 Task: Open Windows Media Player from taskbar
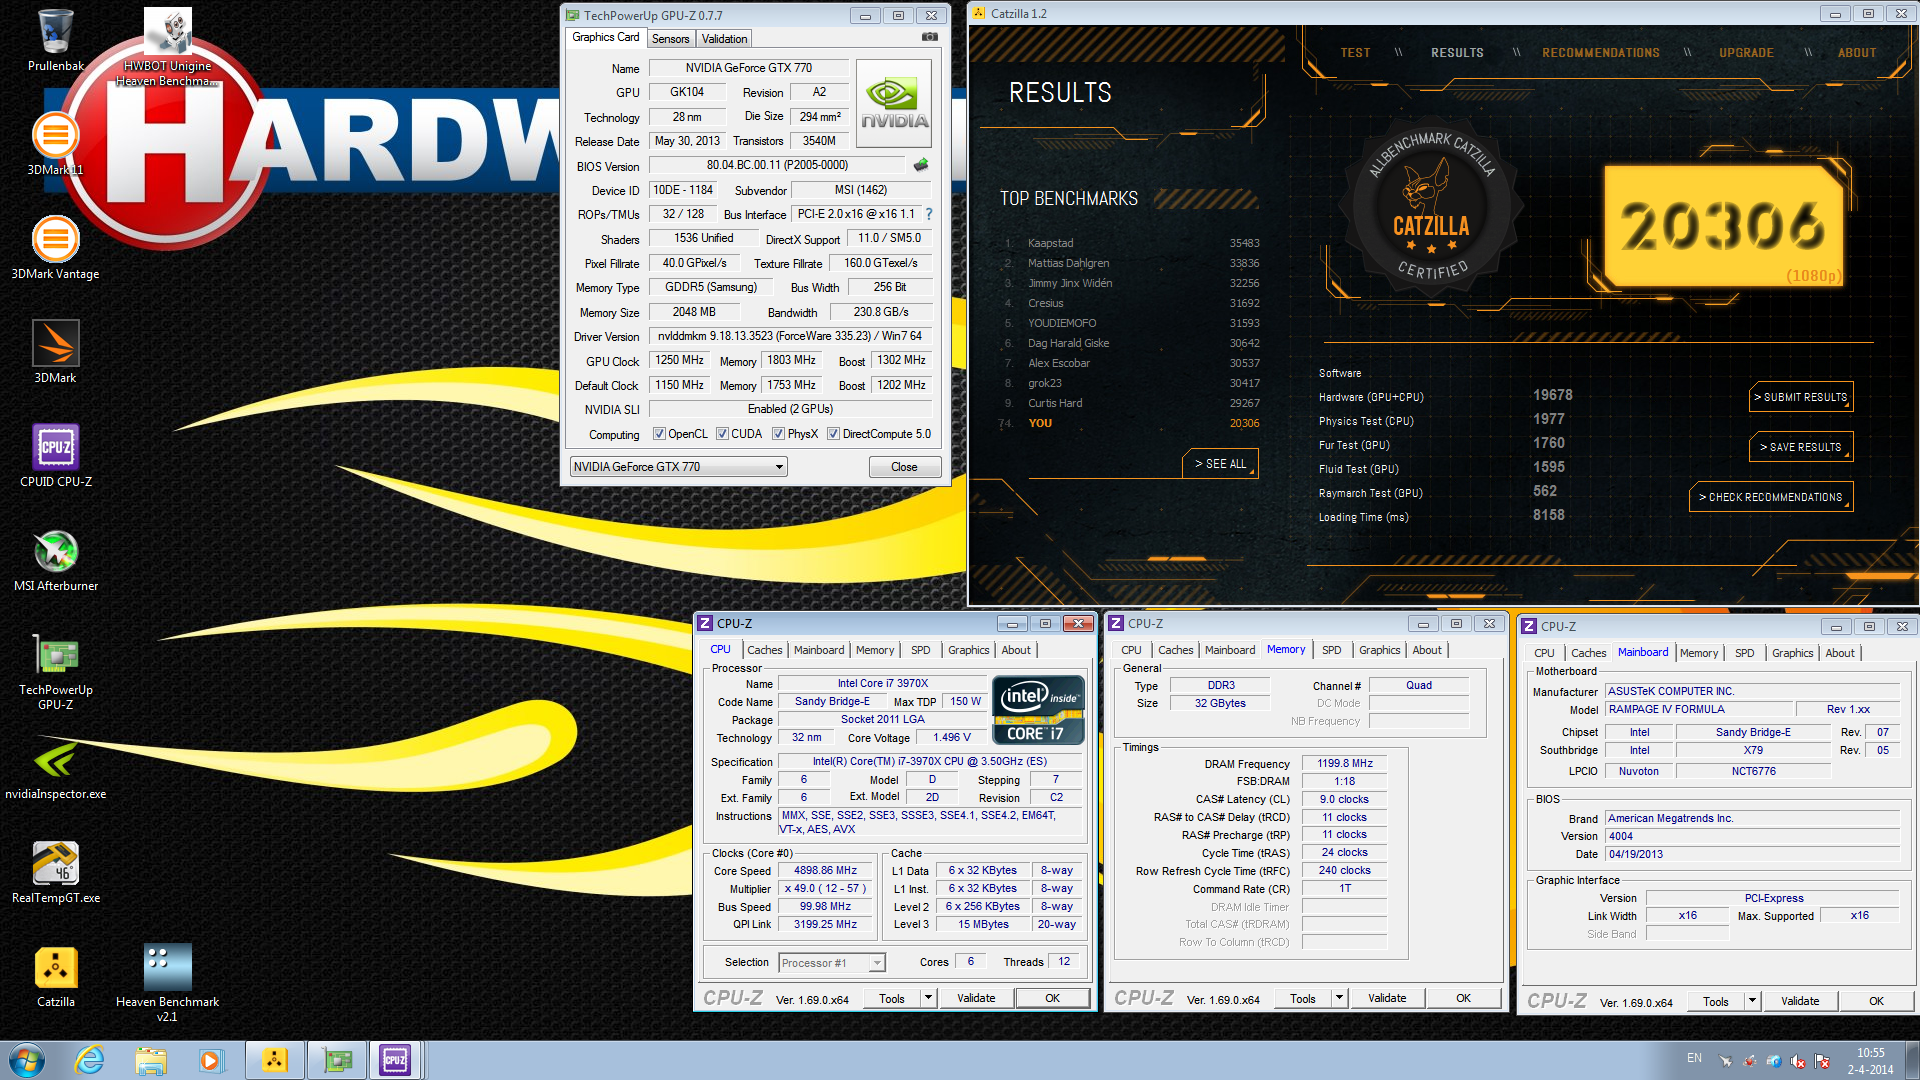tap(210, 1060)
